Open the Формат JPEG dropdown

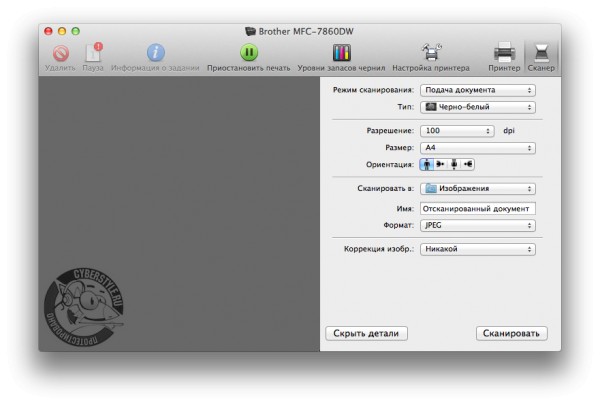[478, 225]
